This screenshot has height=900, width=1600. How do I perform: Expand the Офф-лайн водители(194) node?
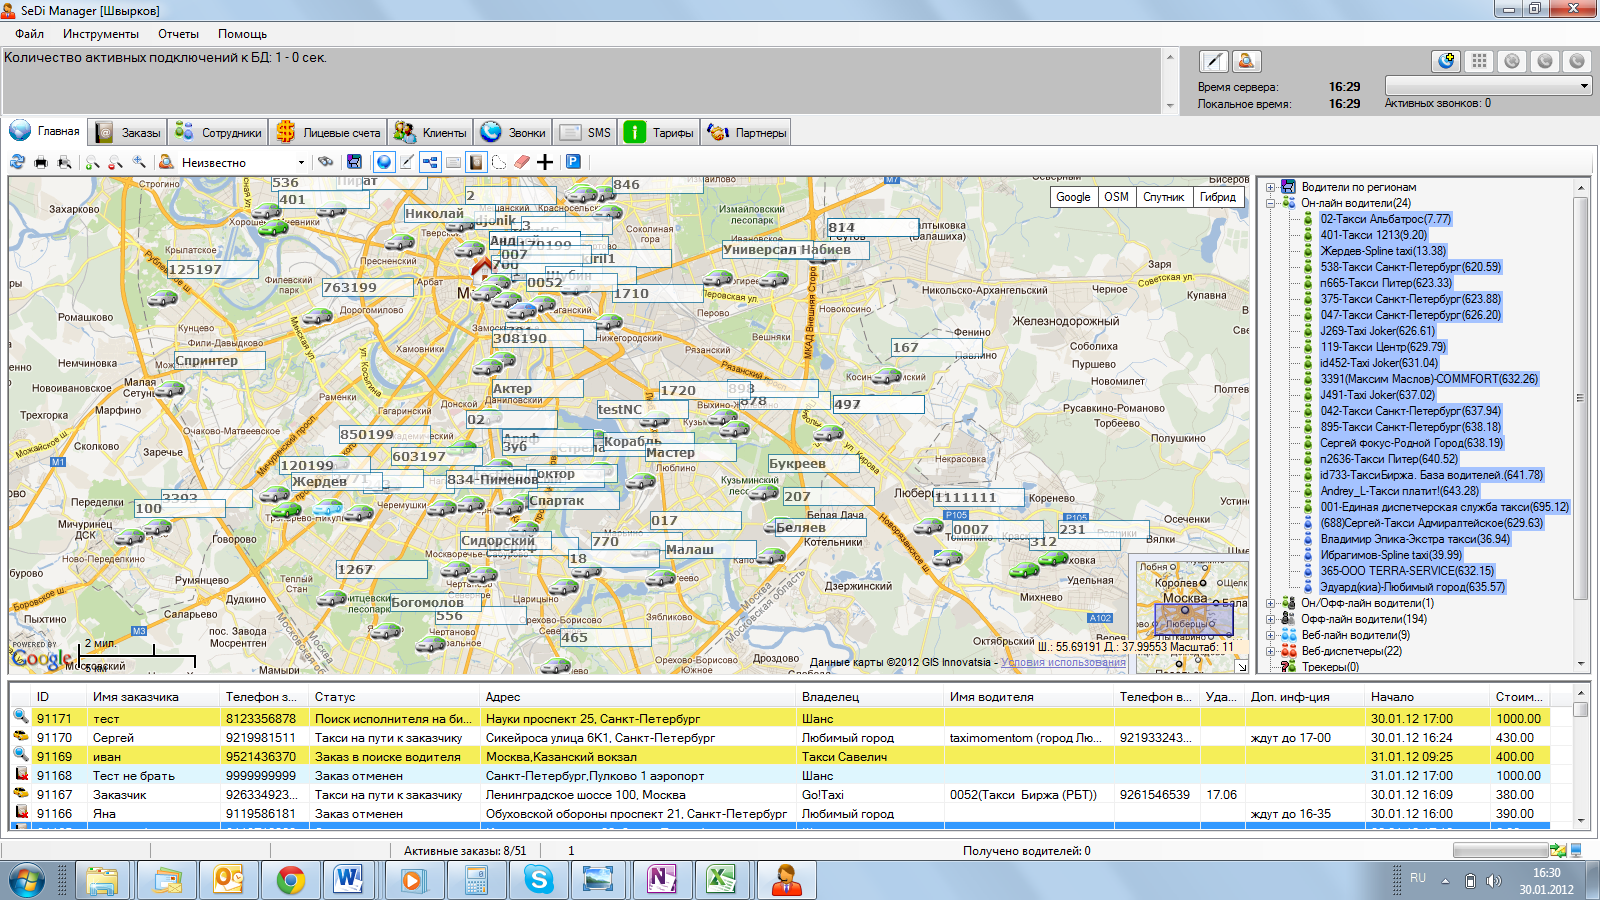[1270, 619]
